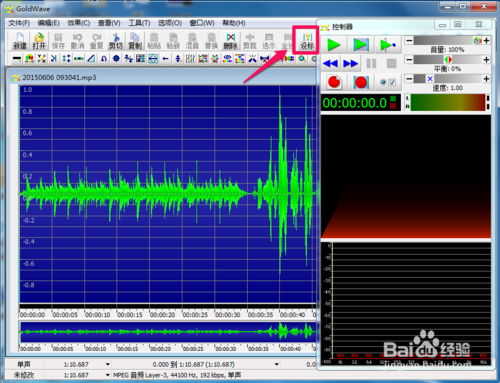The image size is (500, 383).
Task: Click the 替换 (Replace) toolbar button
Action: (211, 41)
